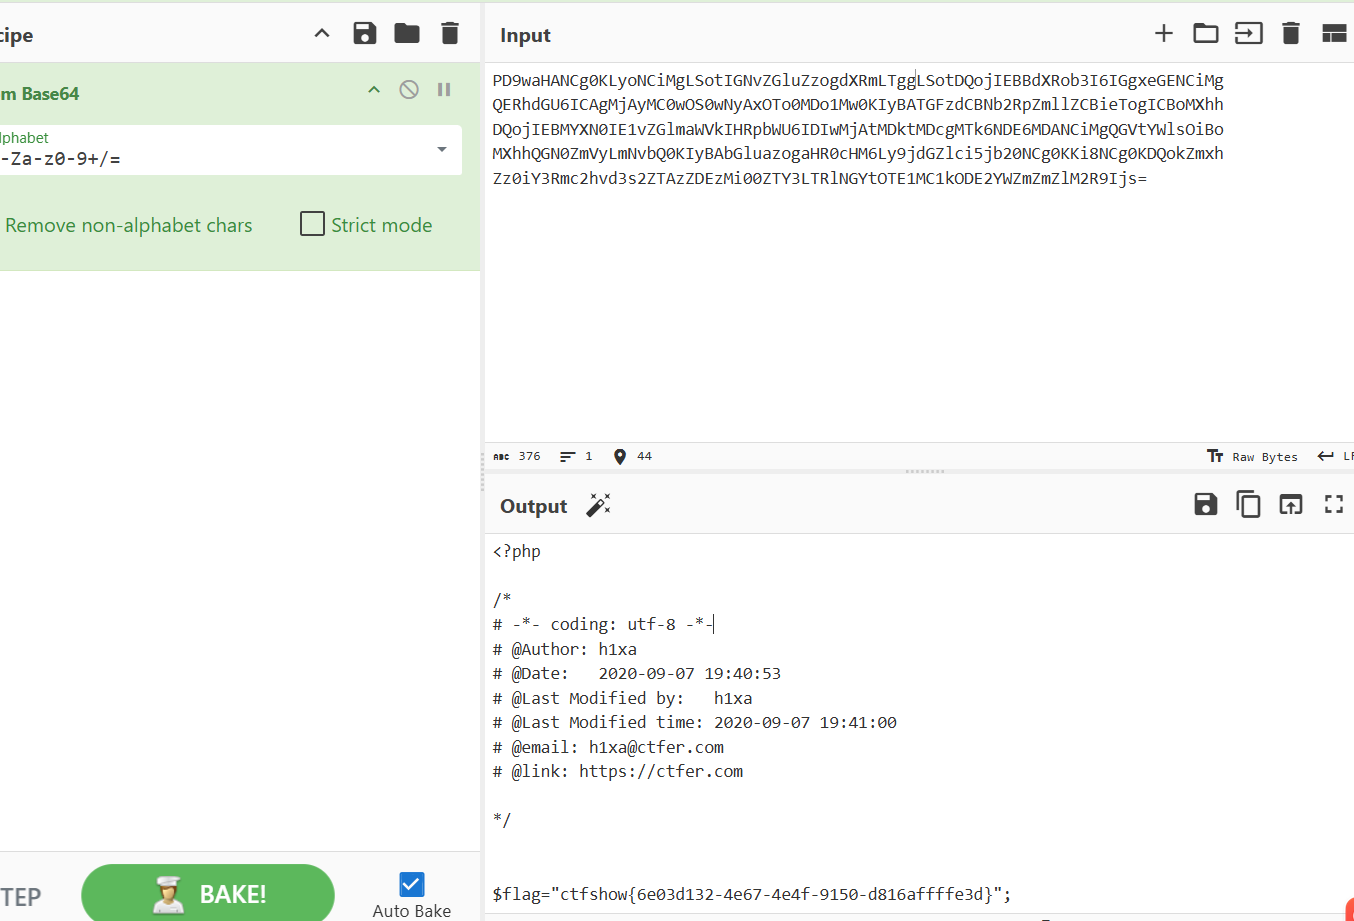Click the @Date line in output
The width and height of the screenshot is (1354, 921).
pos(637,673)
